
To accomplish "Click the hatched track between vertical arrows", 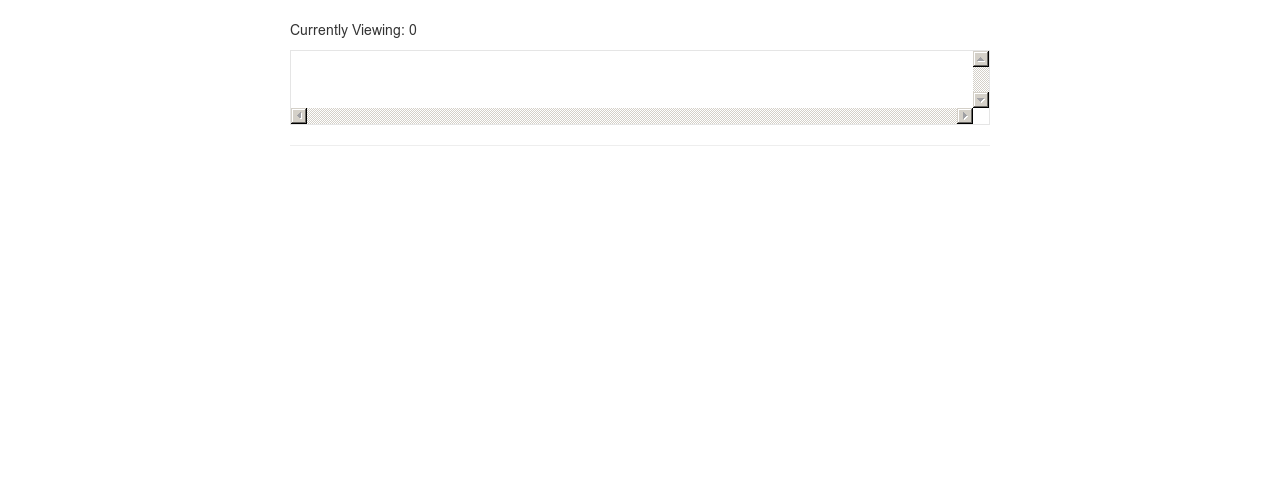I will [x=981, y=79].
